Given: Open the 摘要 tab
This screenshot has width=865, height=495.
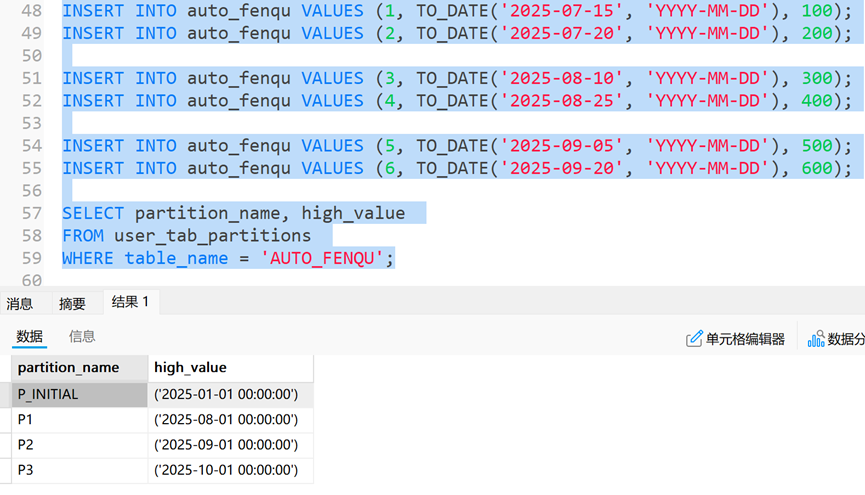Looking at the screenshot, I should point(72,304).
